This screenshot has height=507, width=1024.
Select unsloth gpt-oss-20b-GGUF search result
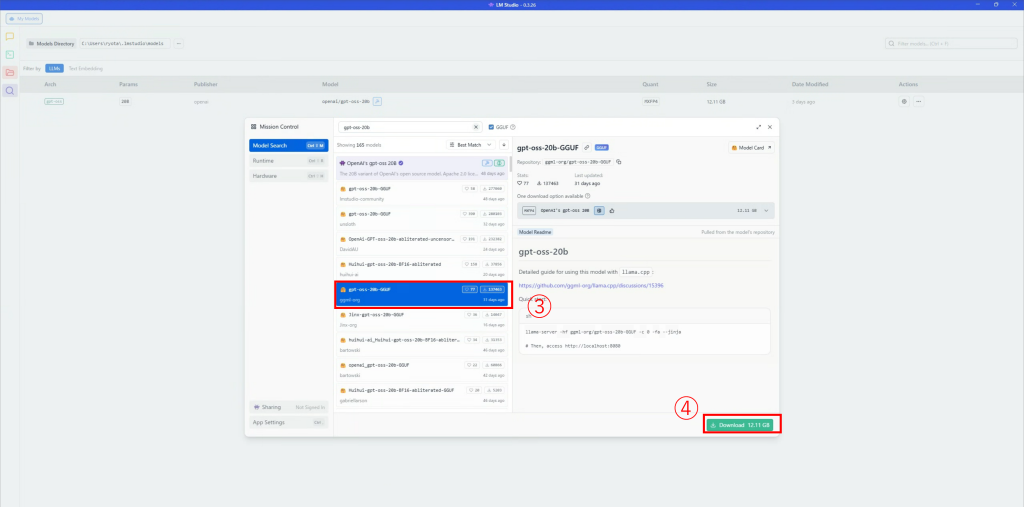(421, 218)
